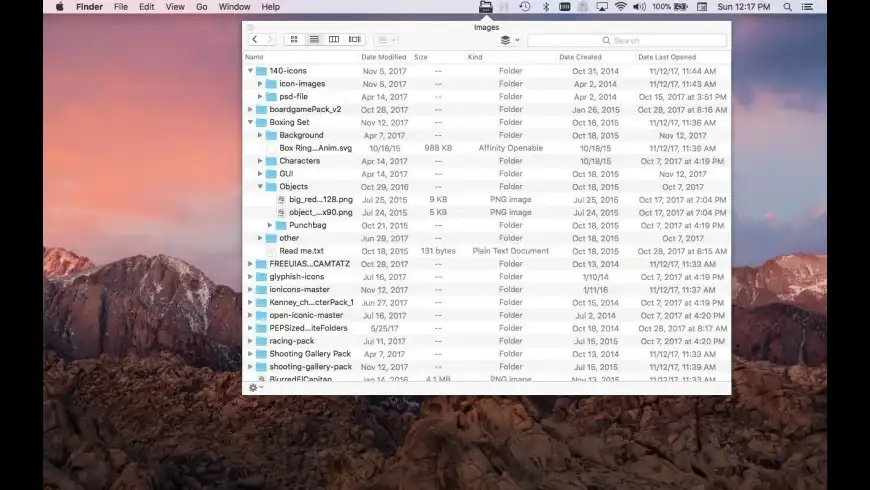870x490 pixels.
Task: Sort by Date Modified column header
Action: tap(384, 57)
